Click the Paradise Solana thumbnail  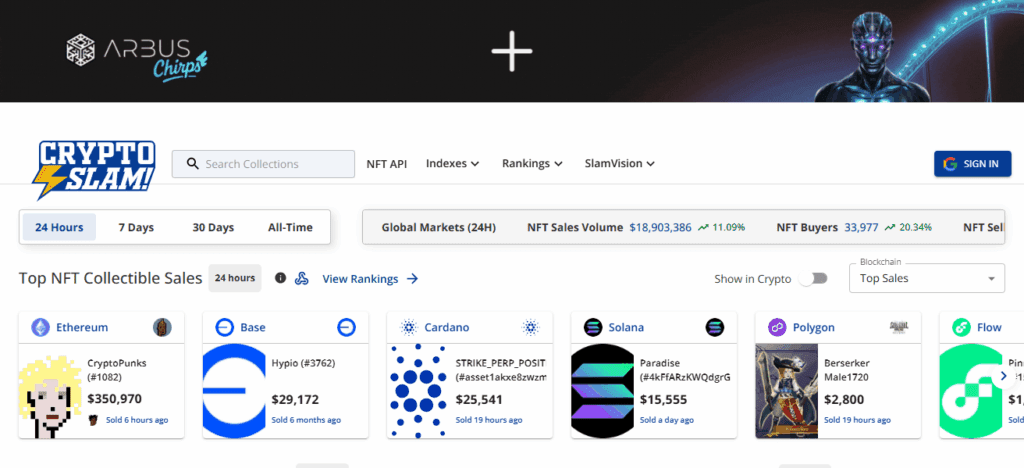[602, 391]
